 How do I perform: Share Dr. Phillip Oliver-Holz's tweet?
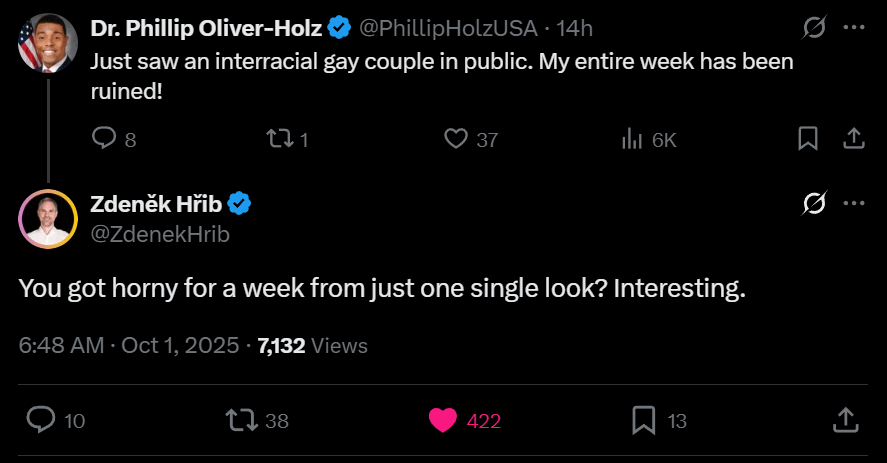coord(854,139)
